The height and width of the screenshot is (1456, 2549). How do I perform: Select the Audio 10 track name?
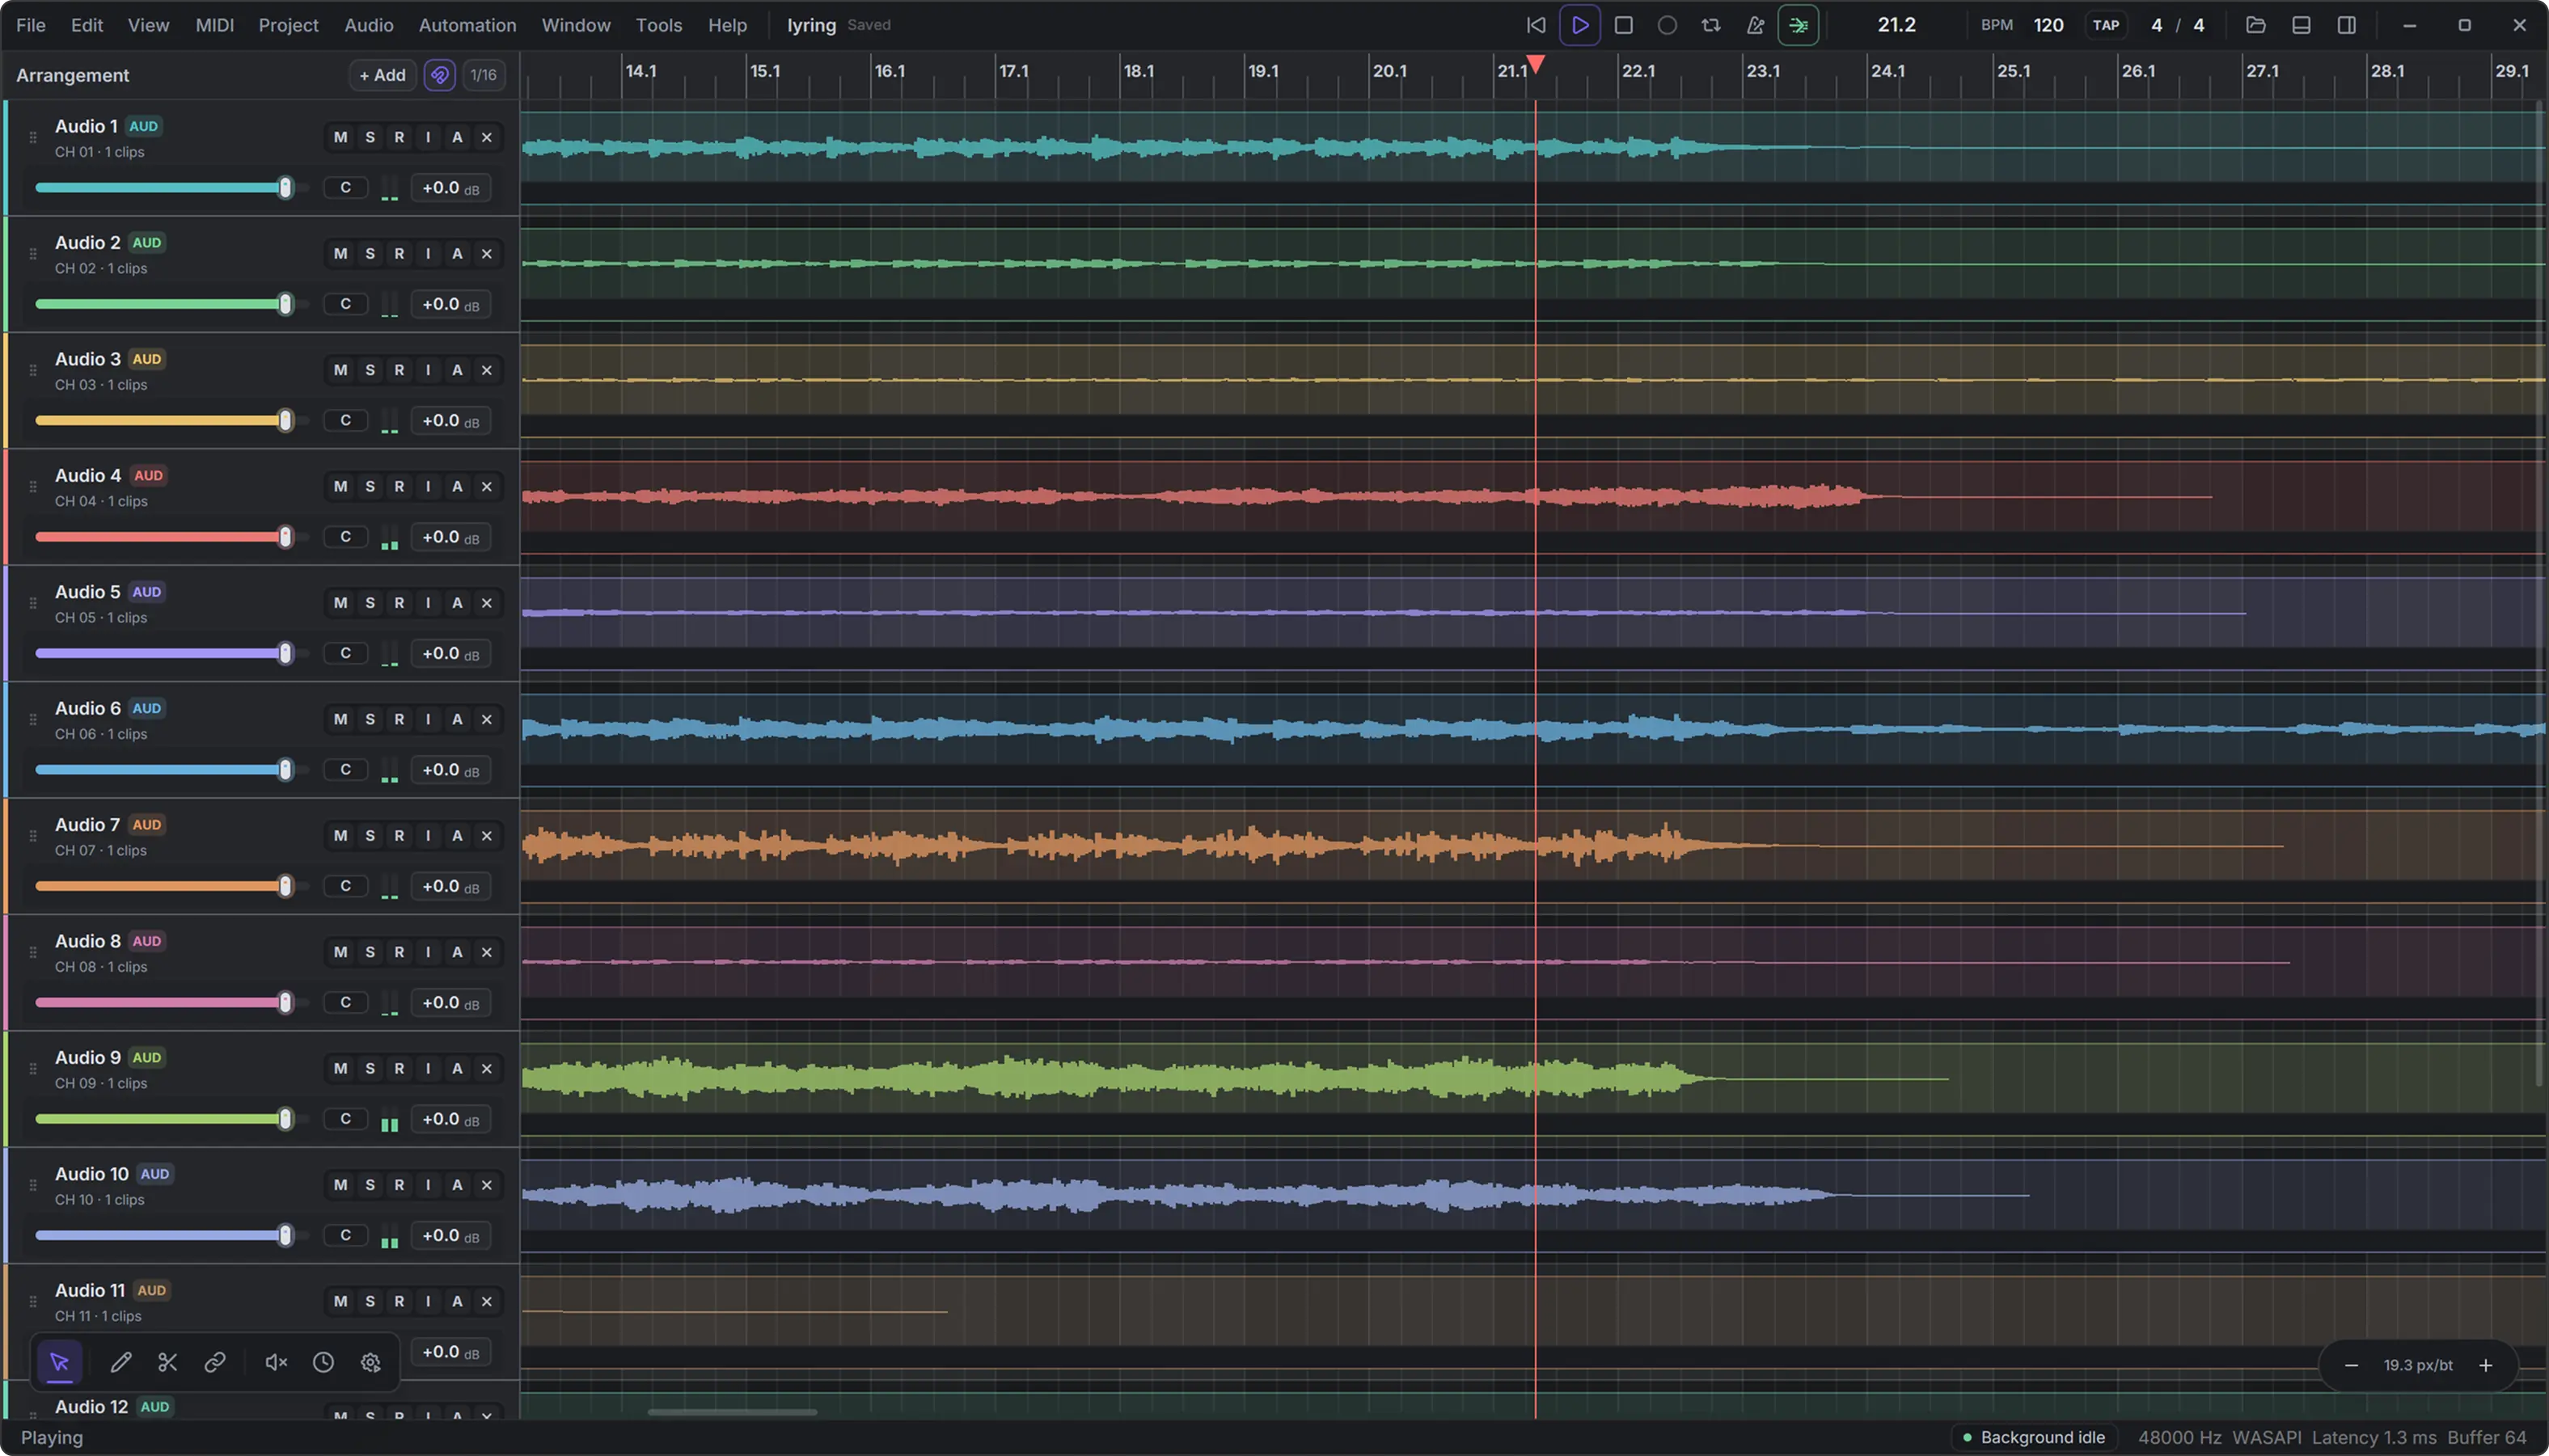91,1174
